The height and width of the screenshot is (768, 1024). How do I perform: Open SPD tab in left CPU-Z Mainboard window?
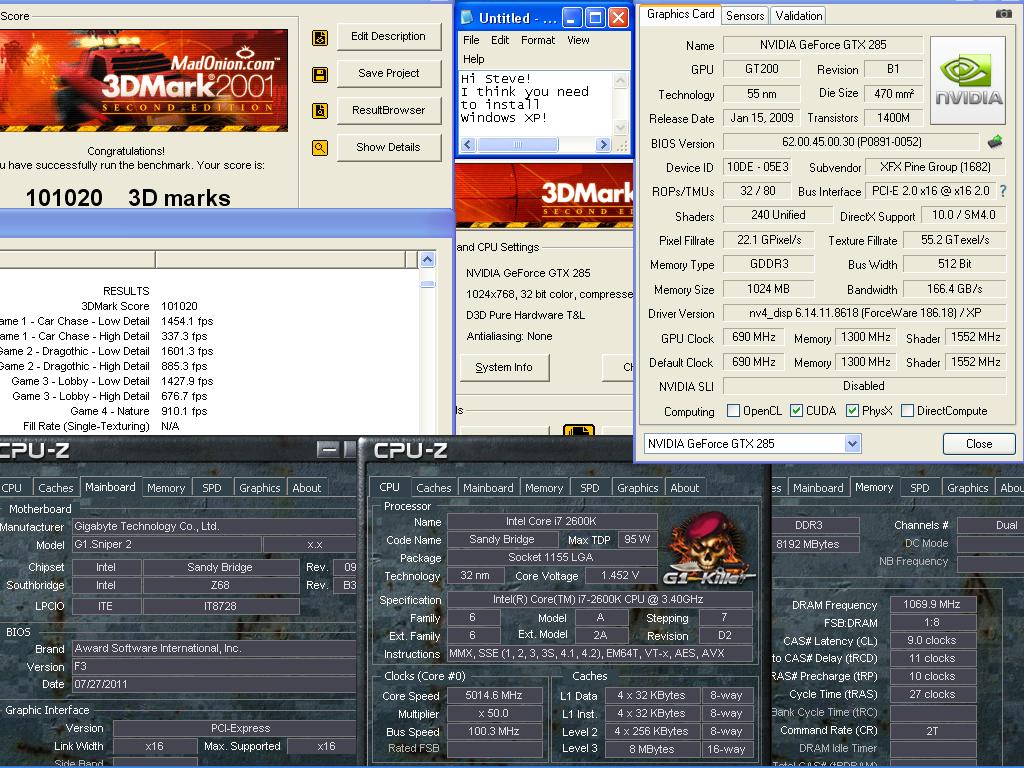click(x=212, y=488)
